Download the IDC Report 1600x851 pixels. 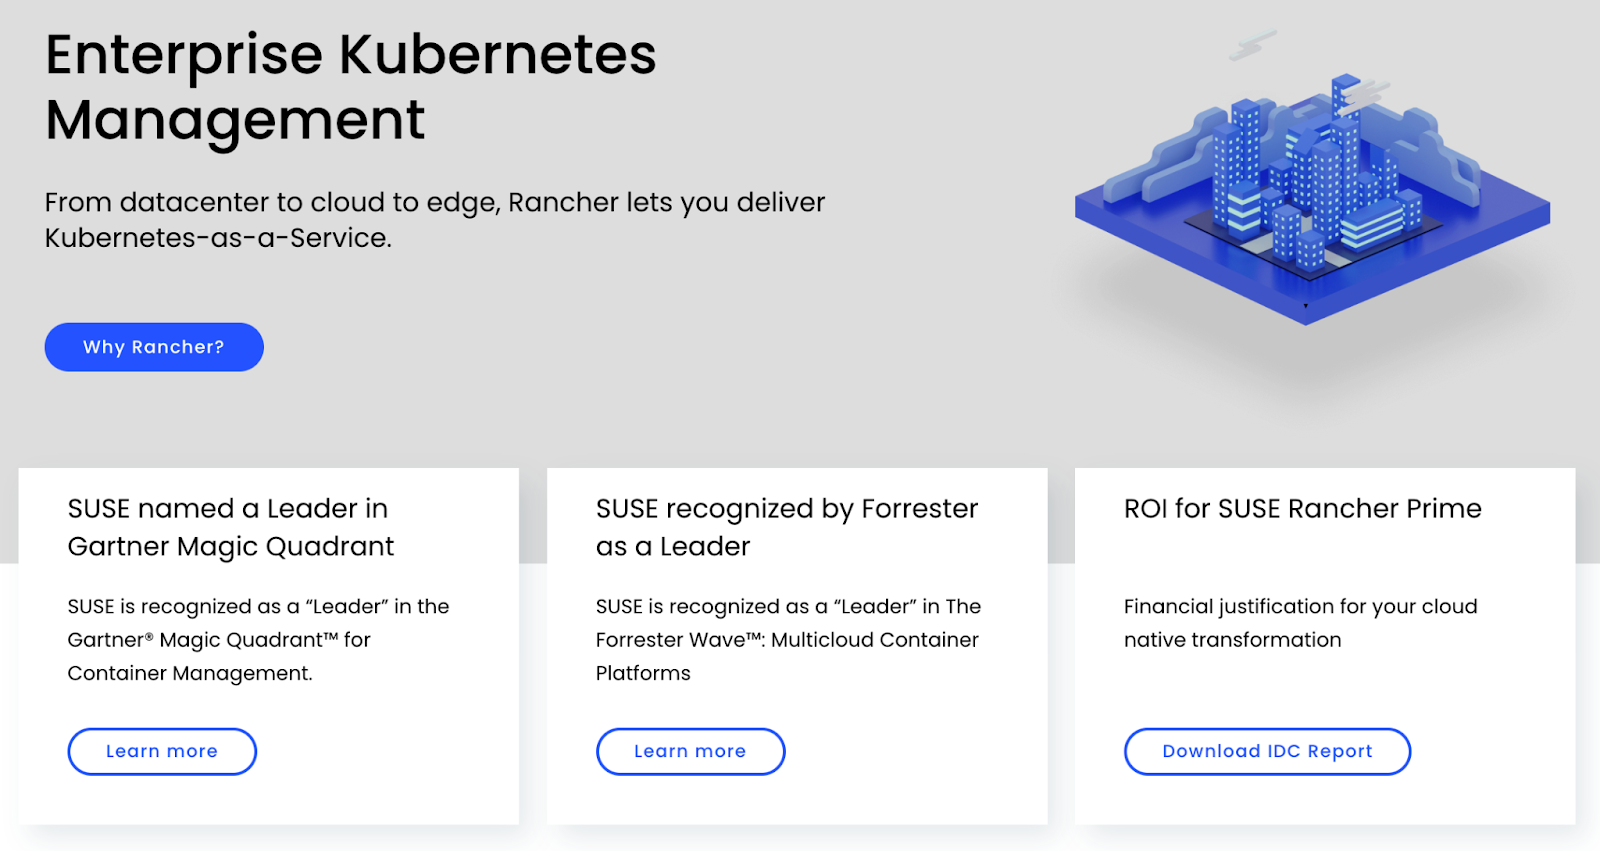pyautogui.click(x=1267, y=751)
